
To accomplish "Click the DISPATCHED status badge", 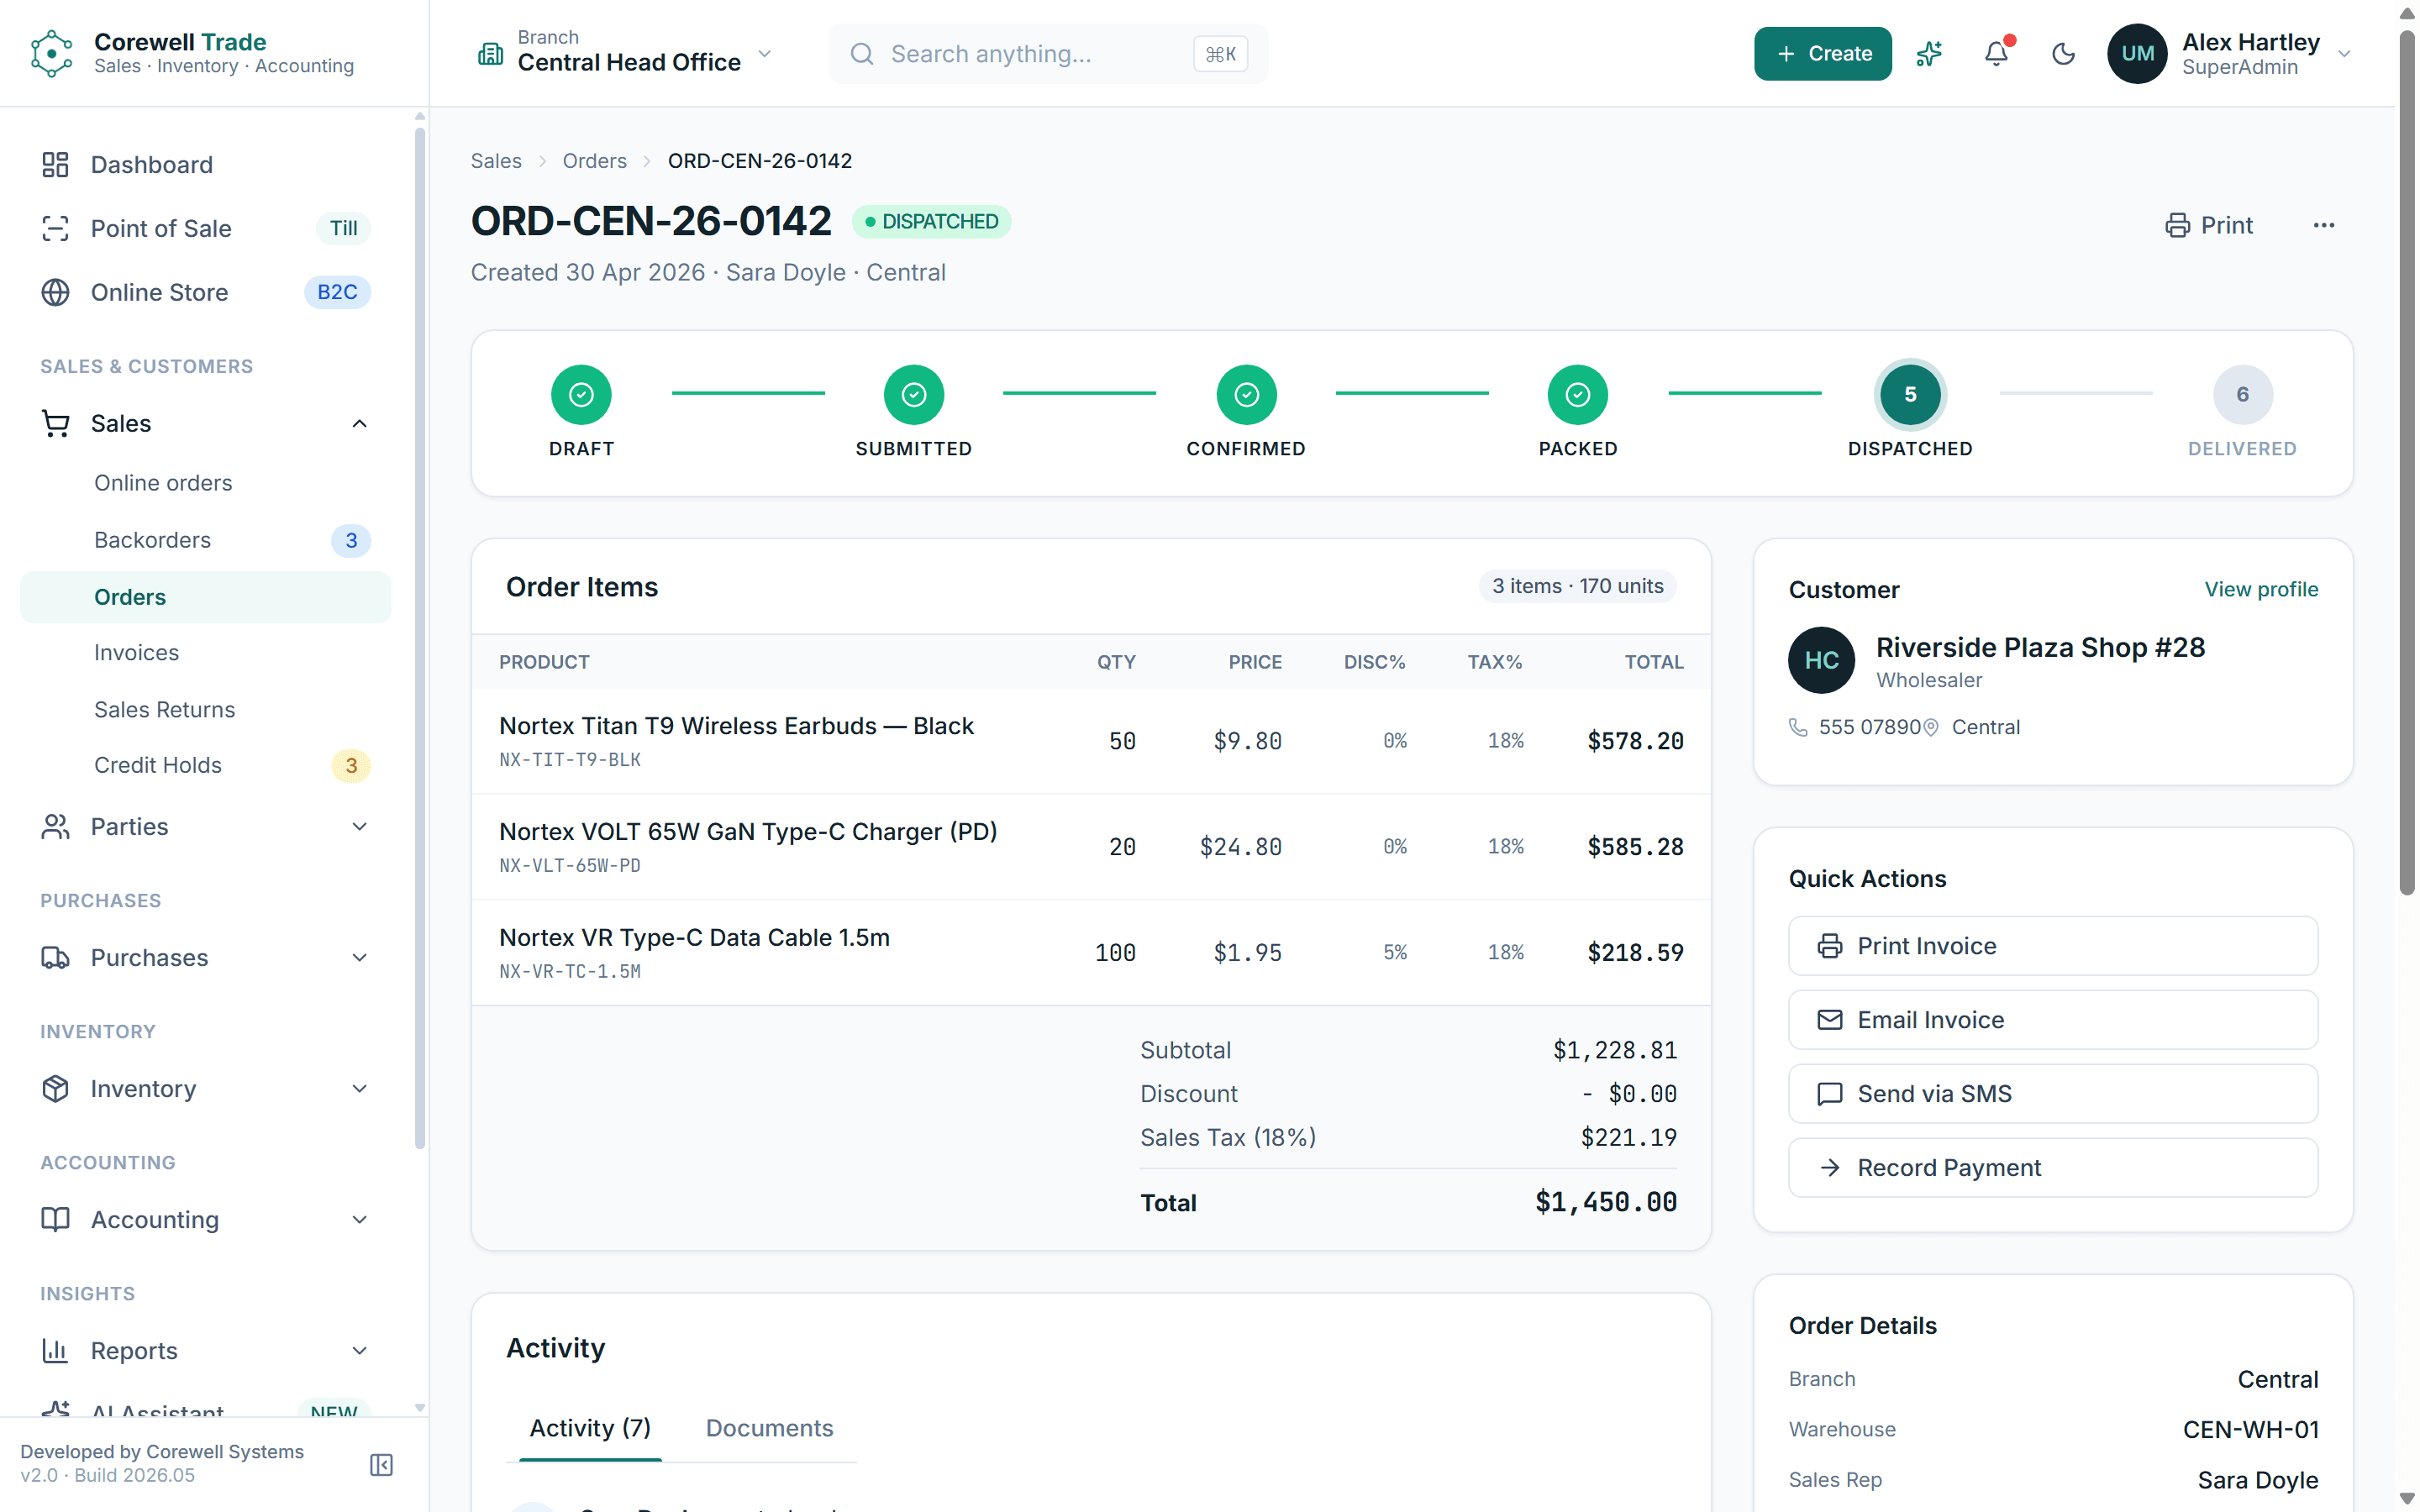I will [x=931, y=222].
